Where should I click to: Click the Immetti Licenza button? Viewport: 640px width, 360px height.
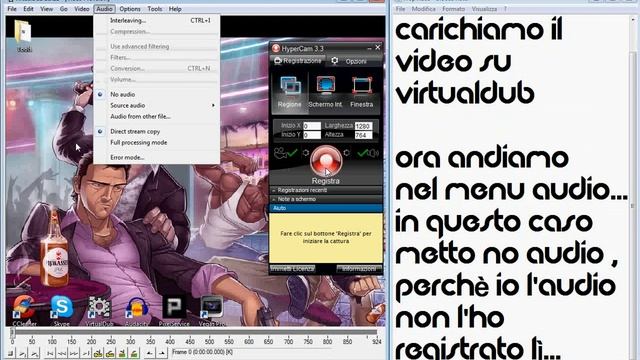(x=292, y=269)
